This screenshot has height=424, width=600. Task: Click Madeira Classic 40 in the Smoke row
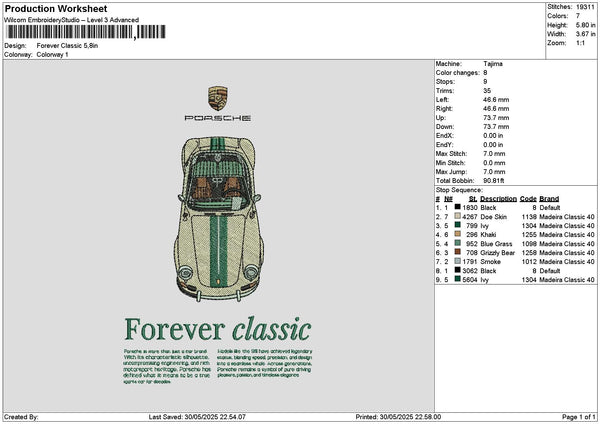567,262
